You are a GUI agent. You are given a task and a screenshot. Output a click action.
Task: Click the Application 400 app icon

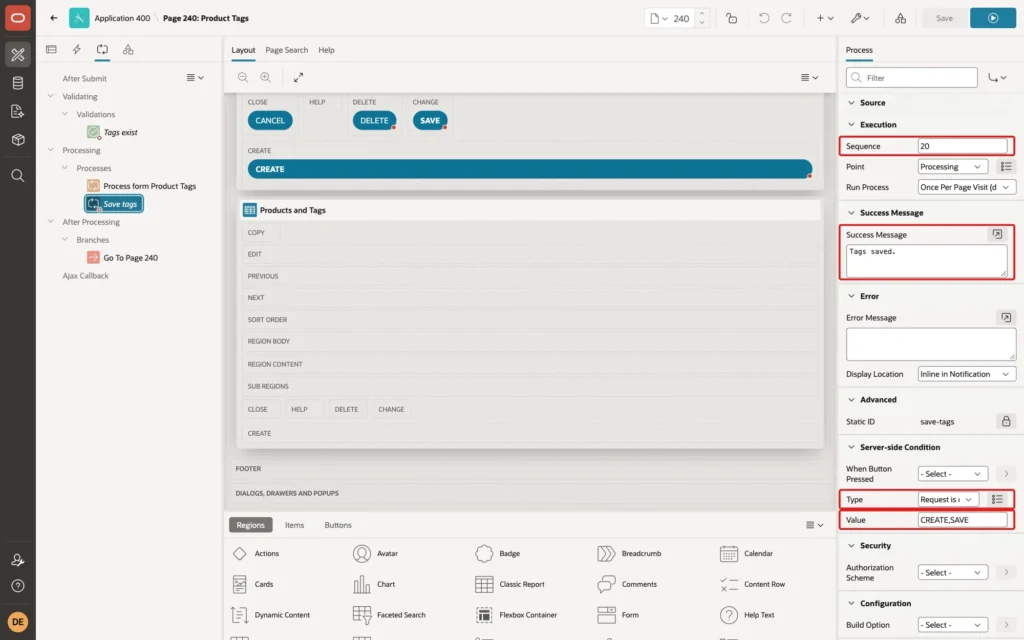pyautogui.click(x=79, y=18)
